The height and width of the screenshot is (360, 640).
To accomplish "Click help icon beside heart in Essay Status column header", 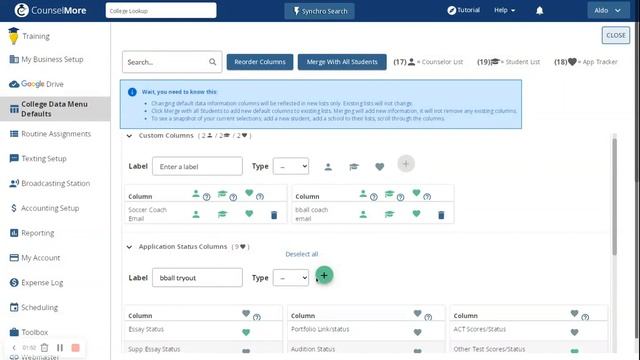I will tap(256, 317).
